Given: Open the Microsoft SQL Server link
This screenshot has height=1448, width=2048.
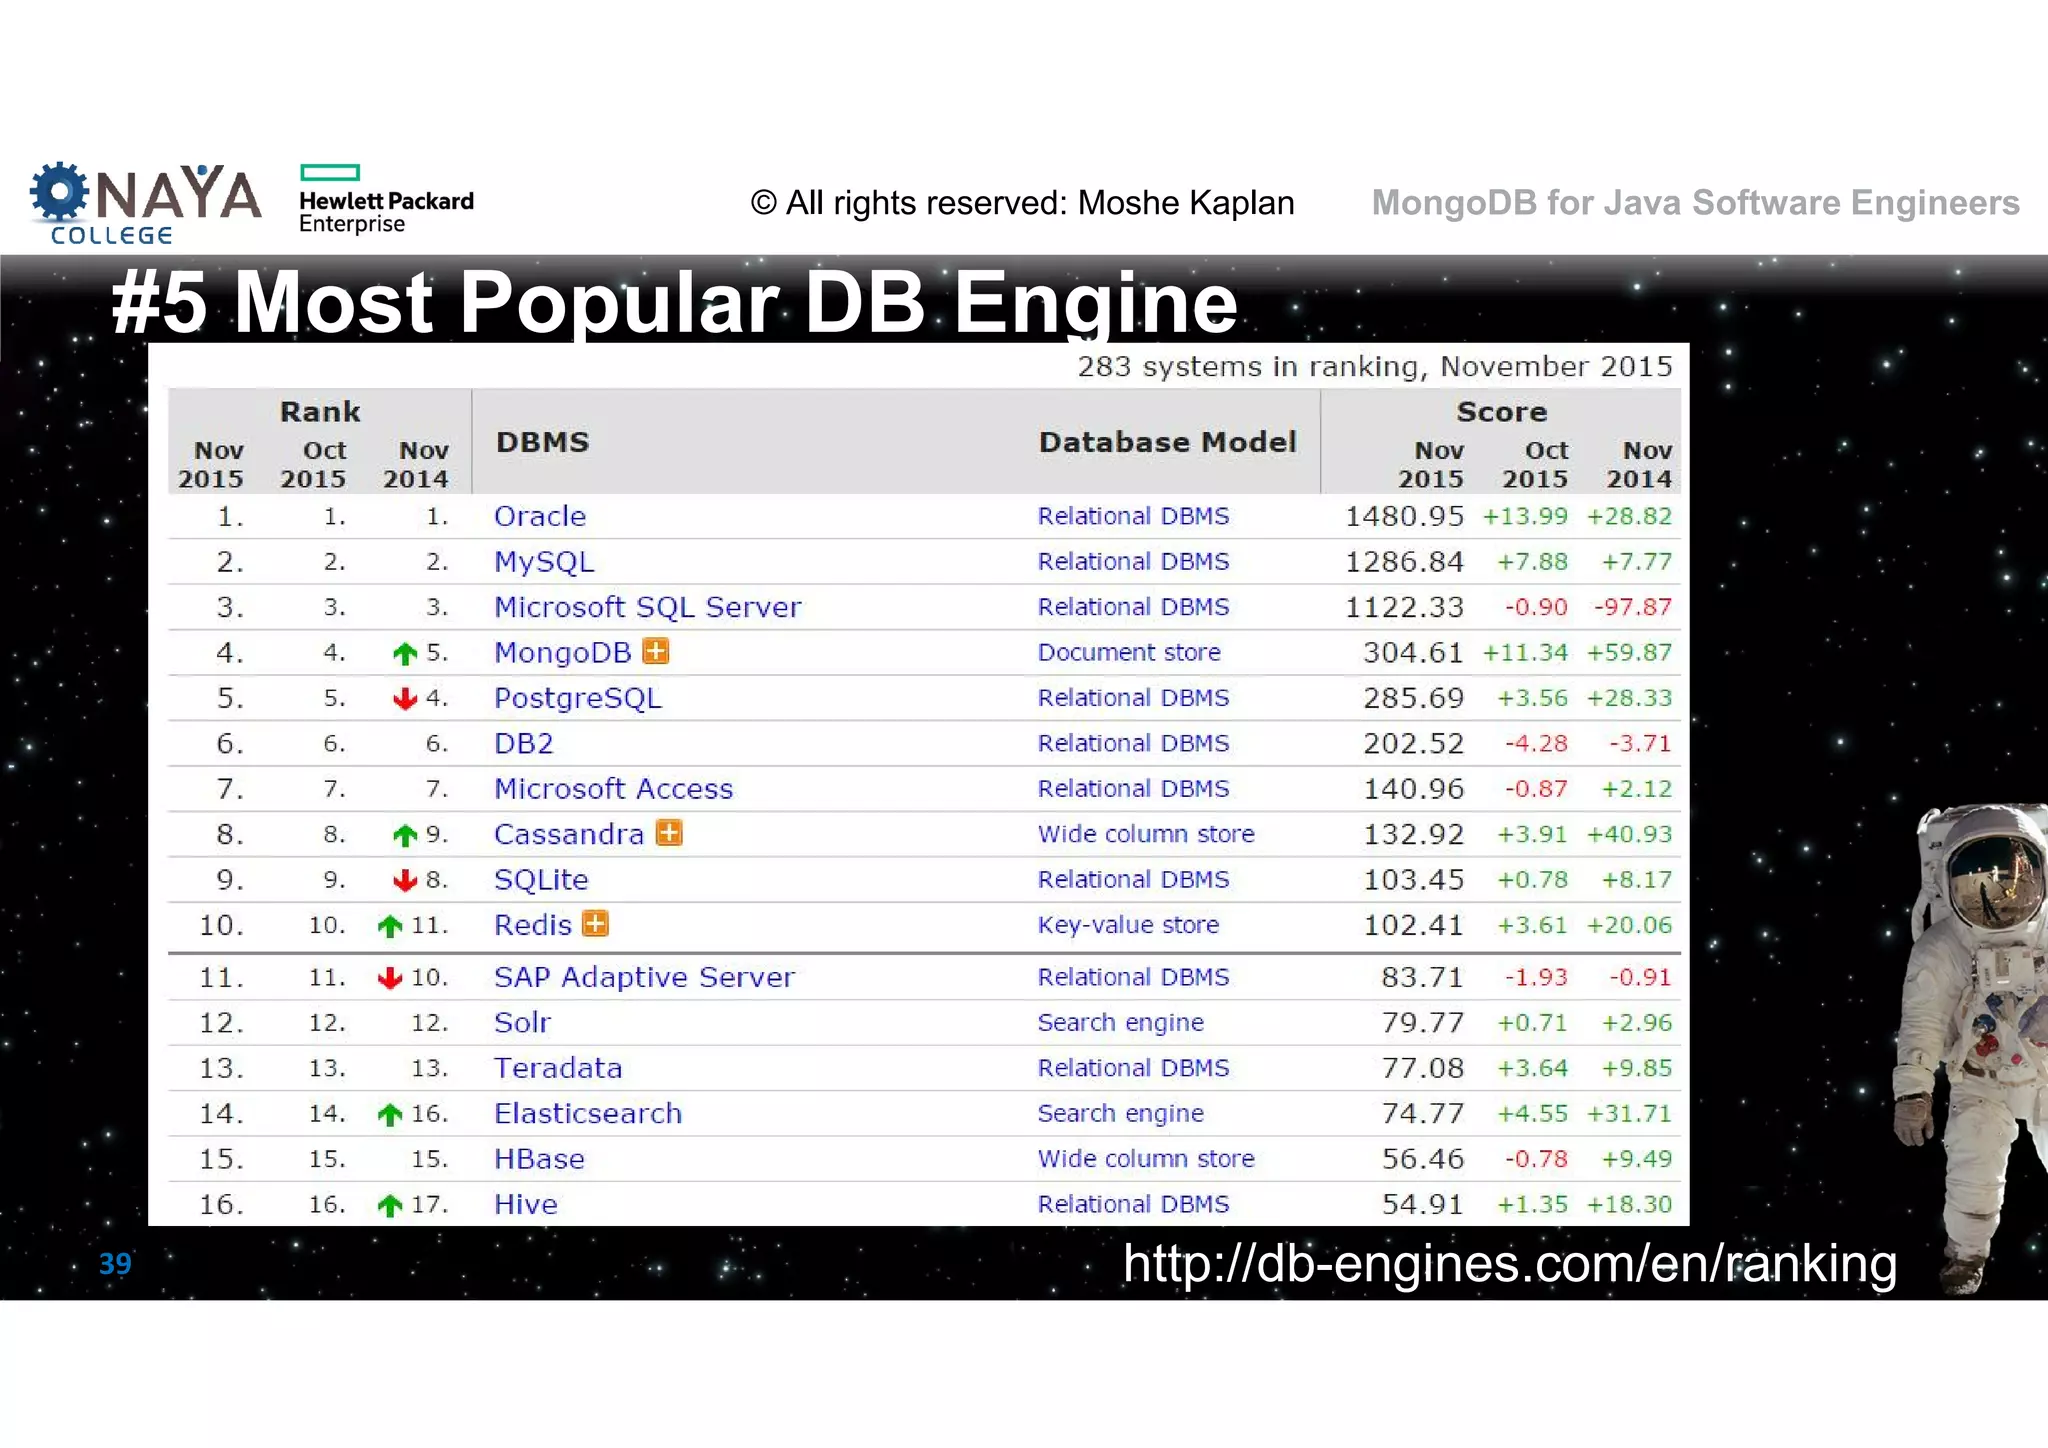Looking at the screenshot, I should click(647, 607).
